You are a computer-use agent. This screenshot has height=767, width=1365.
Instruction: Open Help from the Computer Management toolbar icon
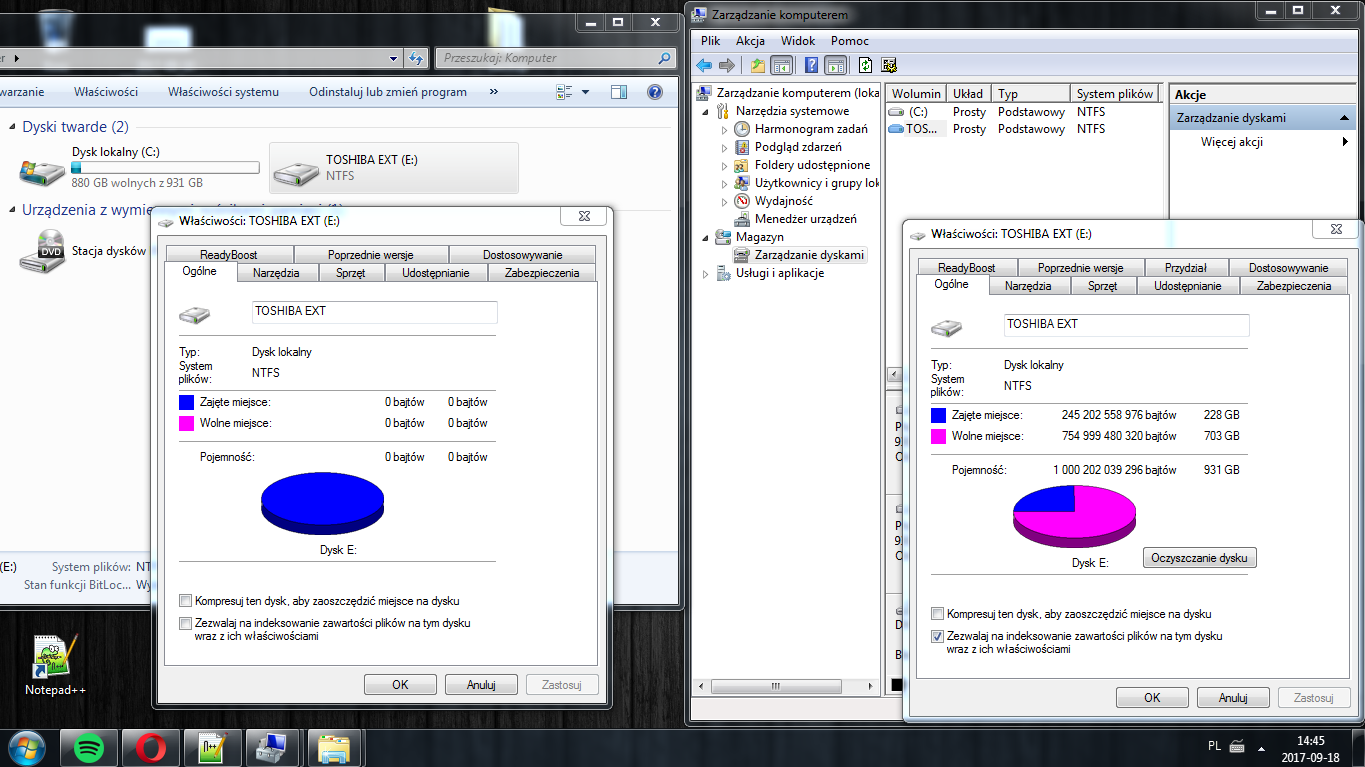[811, 65]
